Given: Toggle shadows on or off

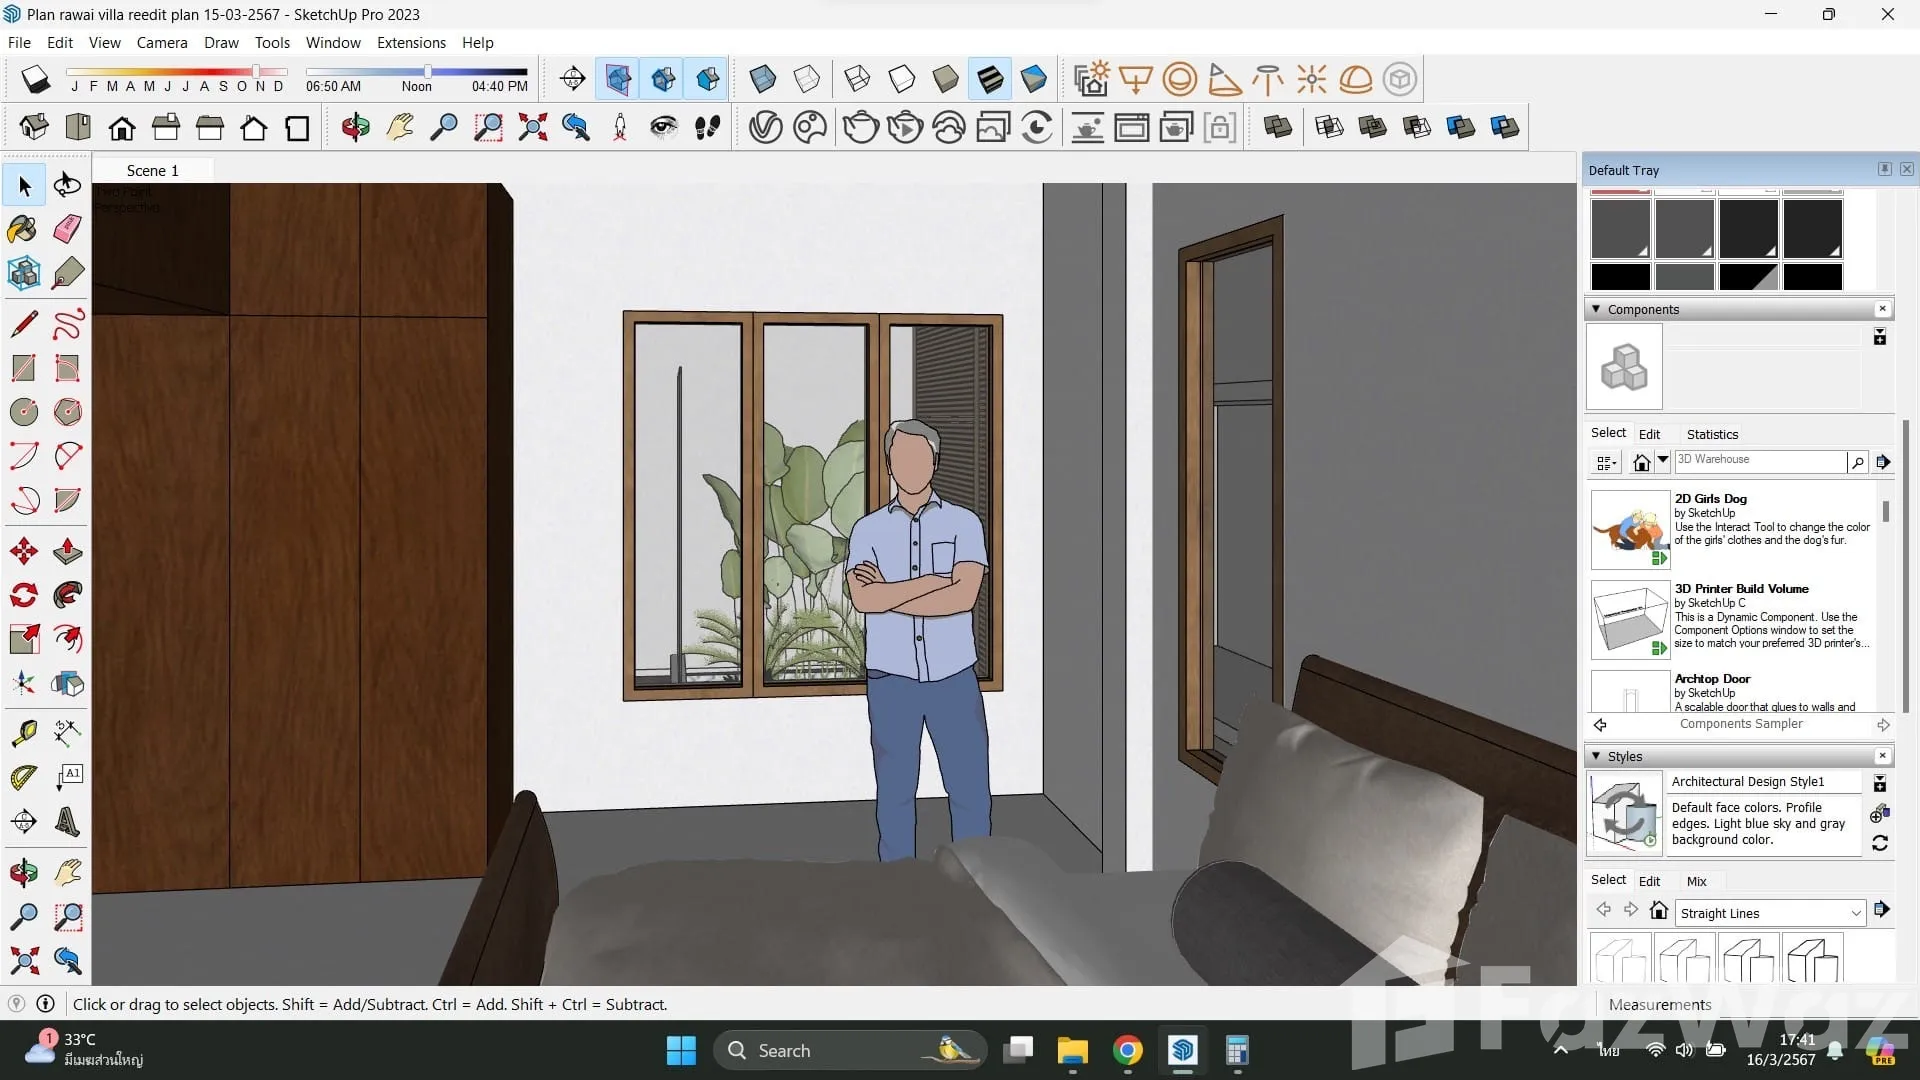Looking at the screenshot, I should (36, 78).
